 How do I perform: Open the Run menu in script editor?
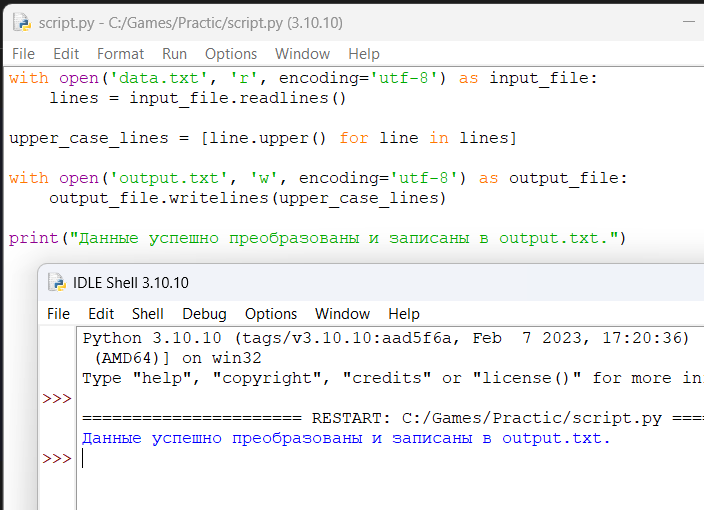(x=174, y=54)
